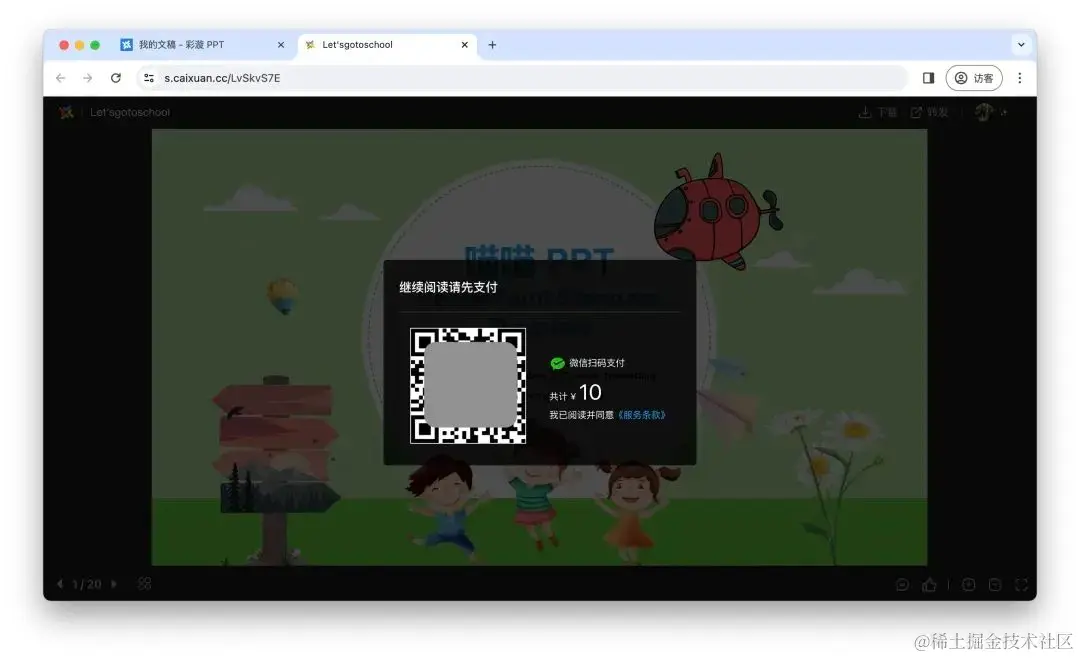Enter fullscreen with the expand icon
Viewport: 1080px width, 658px height.
pyautogui.click(x=1021, y=585)
